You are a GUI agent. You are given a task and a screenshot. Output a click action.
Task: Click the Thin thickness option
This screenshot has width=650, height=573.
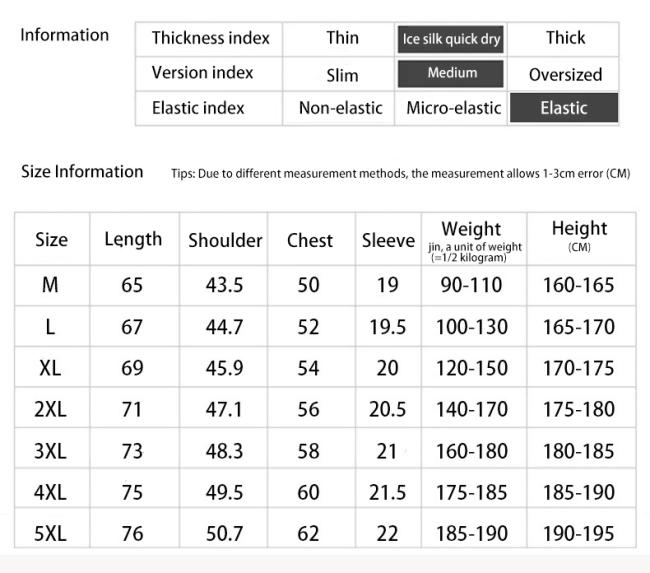[x=342, y=38]
